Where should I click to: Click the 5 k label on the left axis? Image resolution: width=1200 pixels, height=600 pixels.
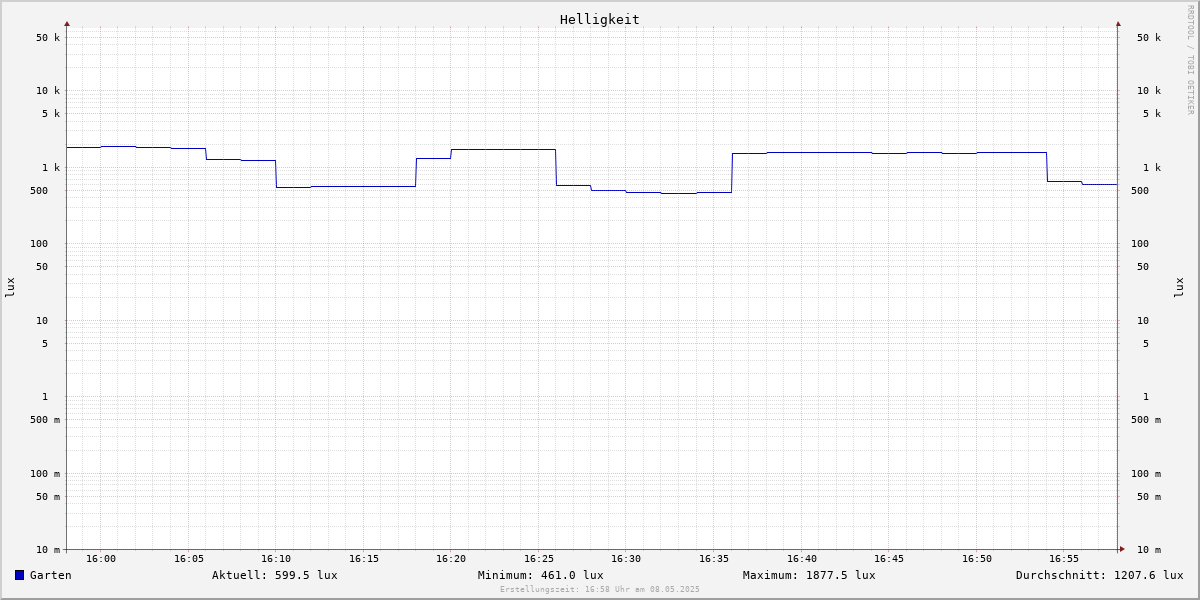tap(51, 114)
